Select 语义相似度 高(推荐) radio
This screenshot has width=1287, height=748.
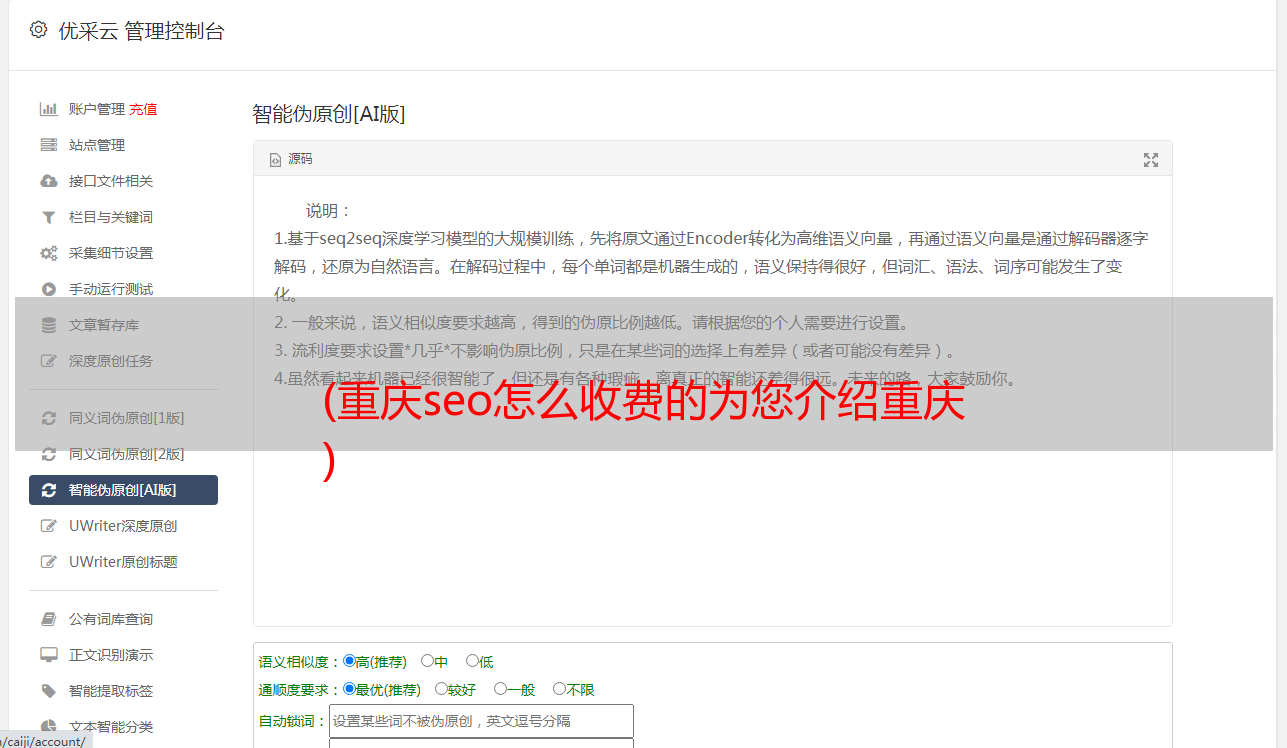tap(349, 661)
